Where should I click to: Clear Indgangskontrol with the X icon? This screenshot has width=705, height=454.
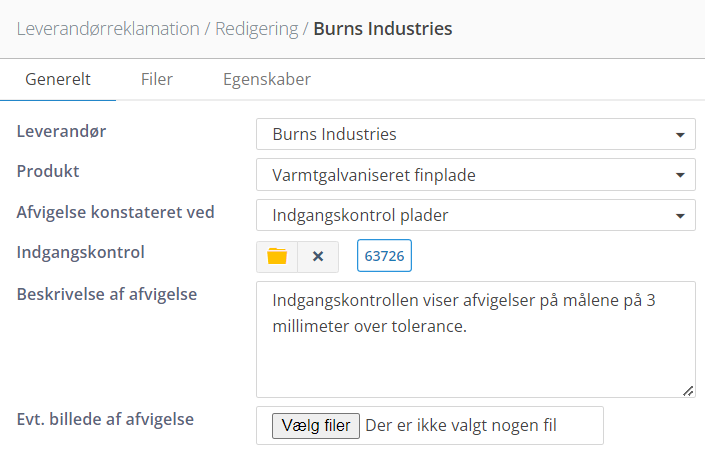click(318, 256)
